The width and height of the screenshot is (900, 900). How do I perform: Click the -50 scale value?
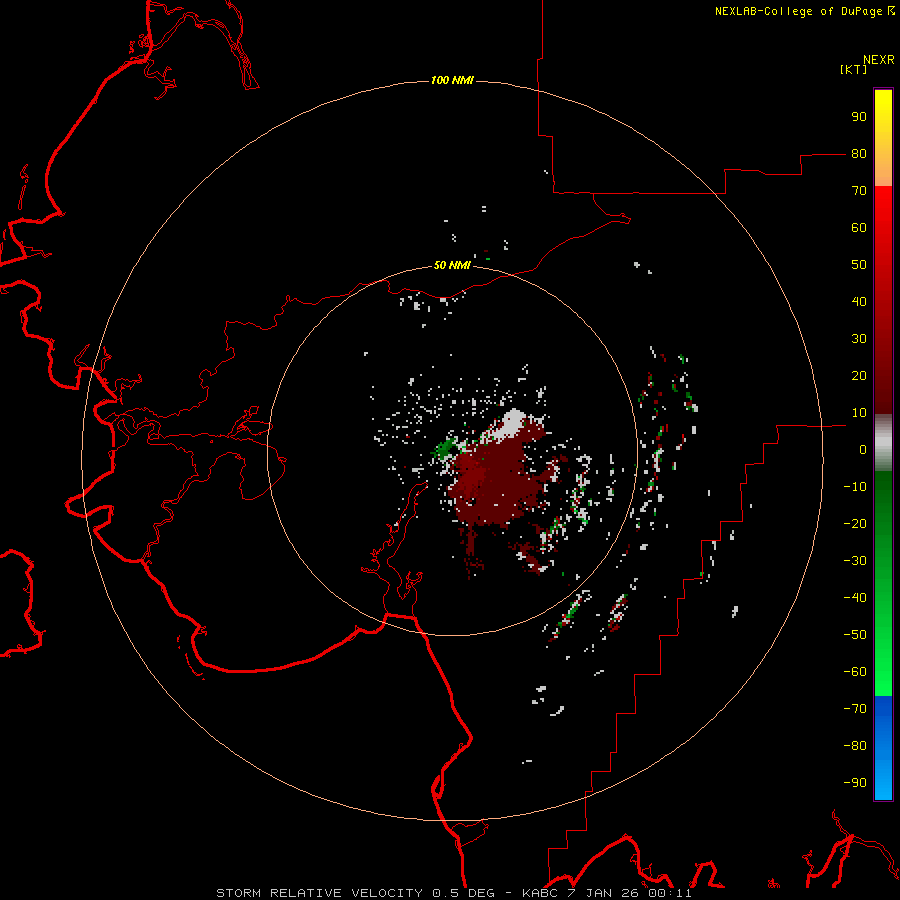pos(855,635)
